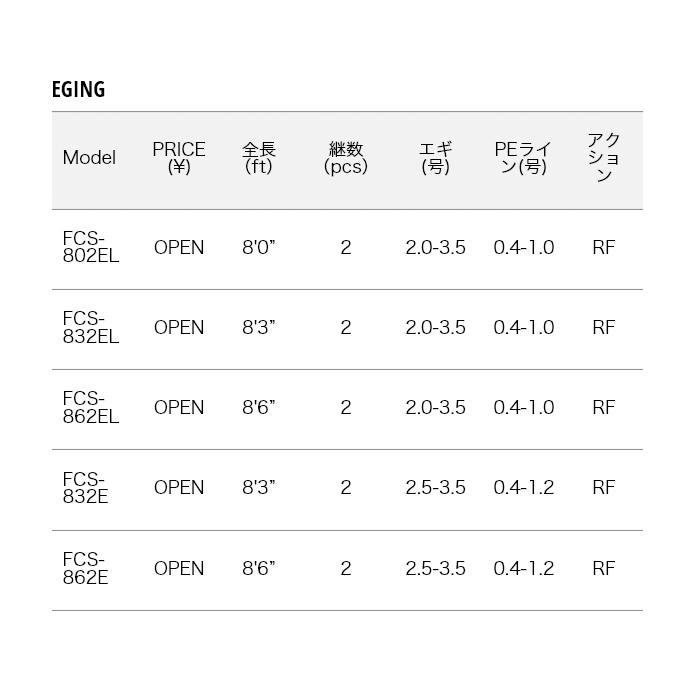Select the FCS-802EL model cell
Viewport: 680px width, 680px height.
91,247
